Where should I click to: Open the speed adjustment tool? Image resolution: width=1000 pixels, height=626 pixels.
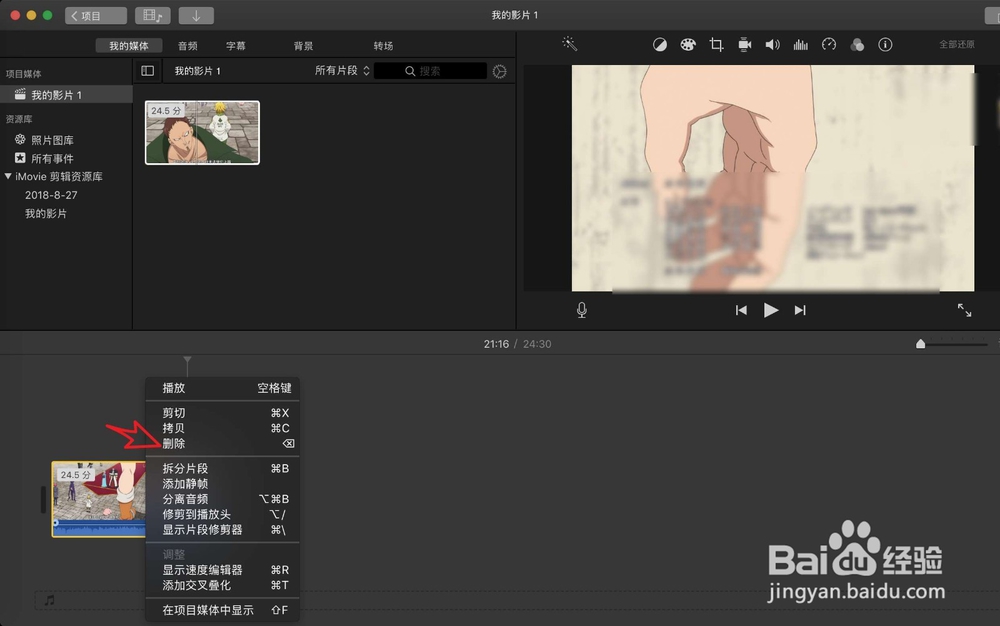point(828,45)
